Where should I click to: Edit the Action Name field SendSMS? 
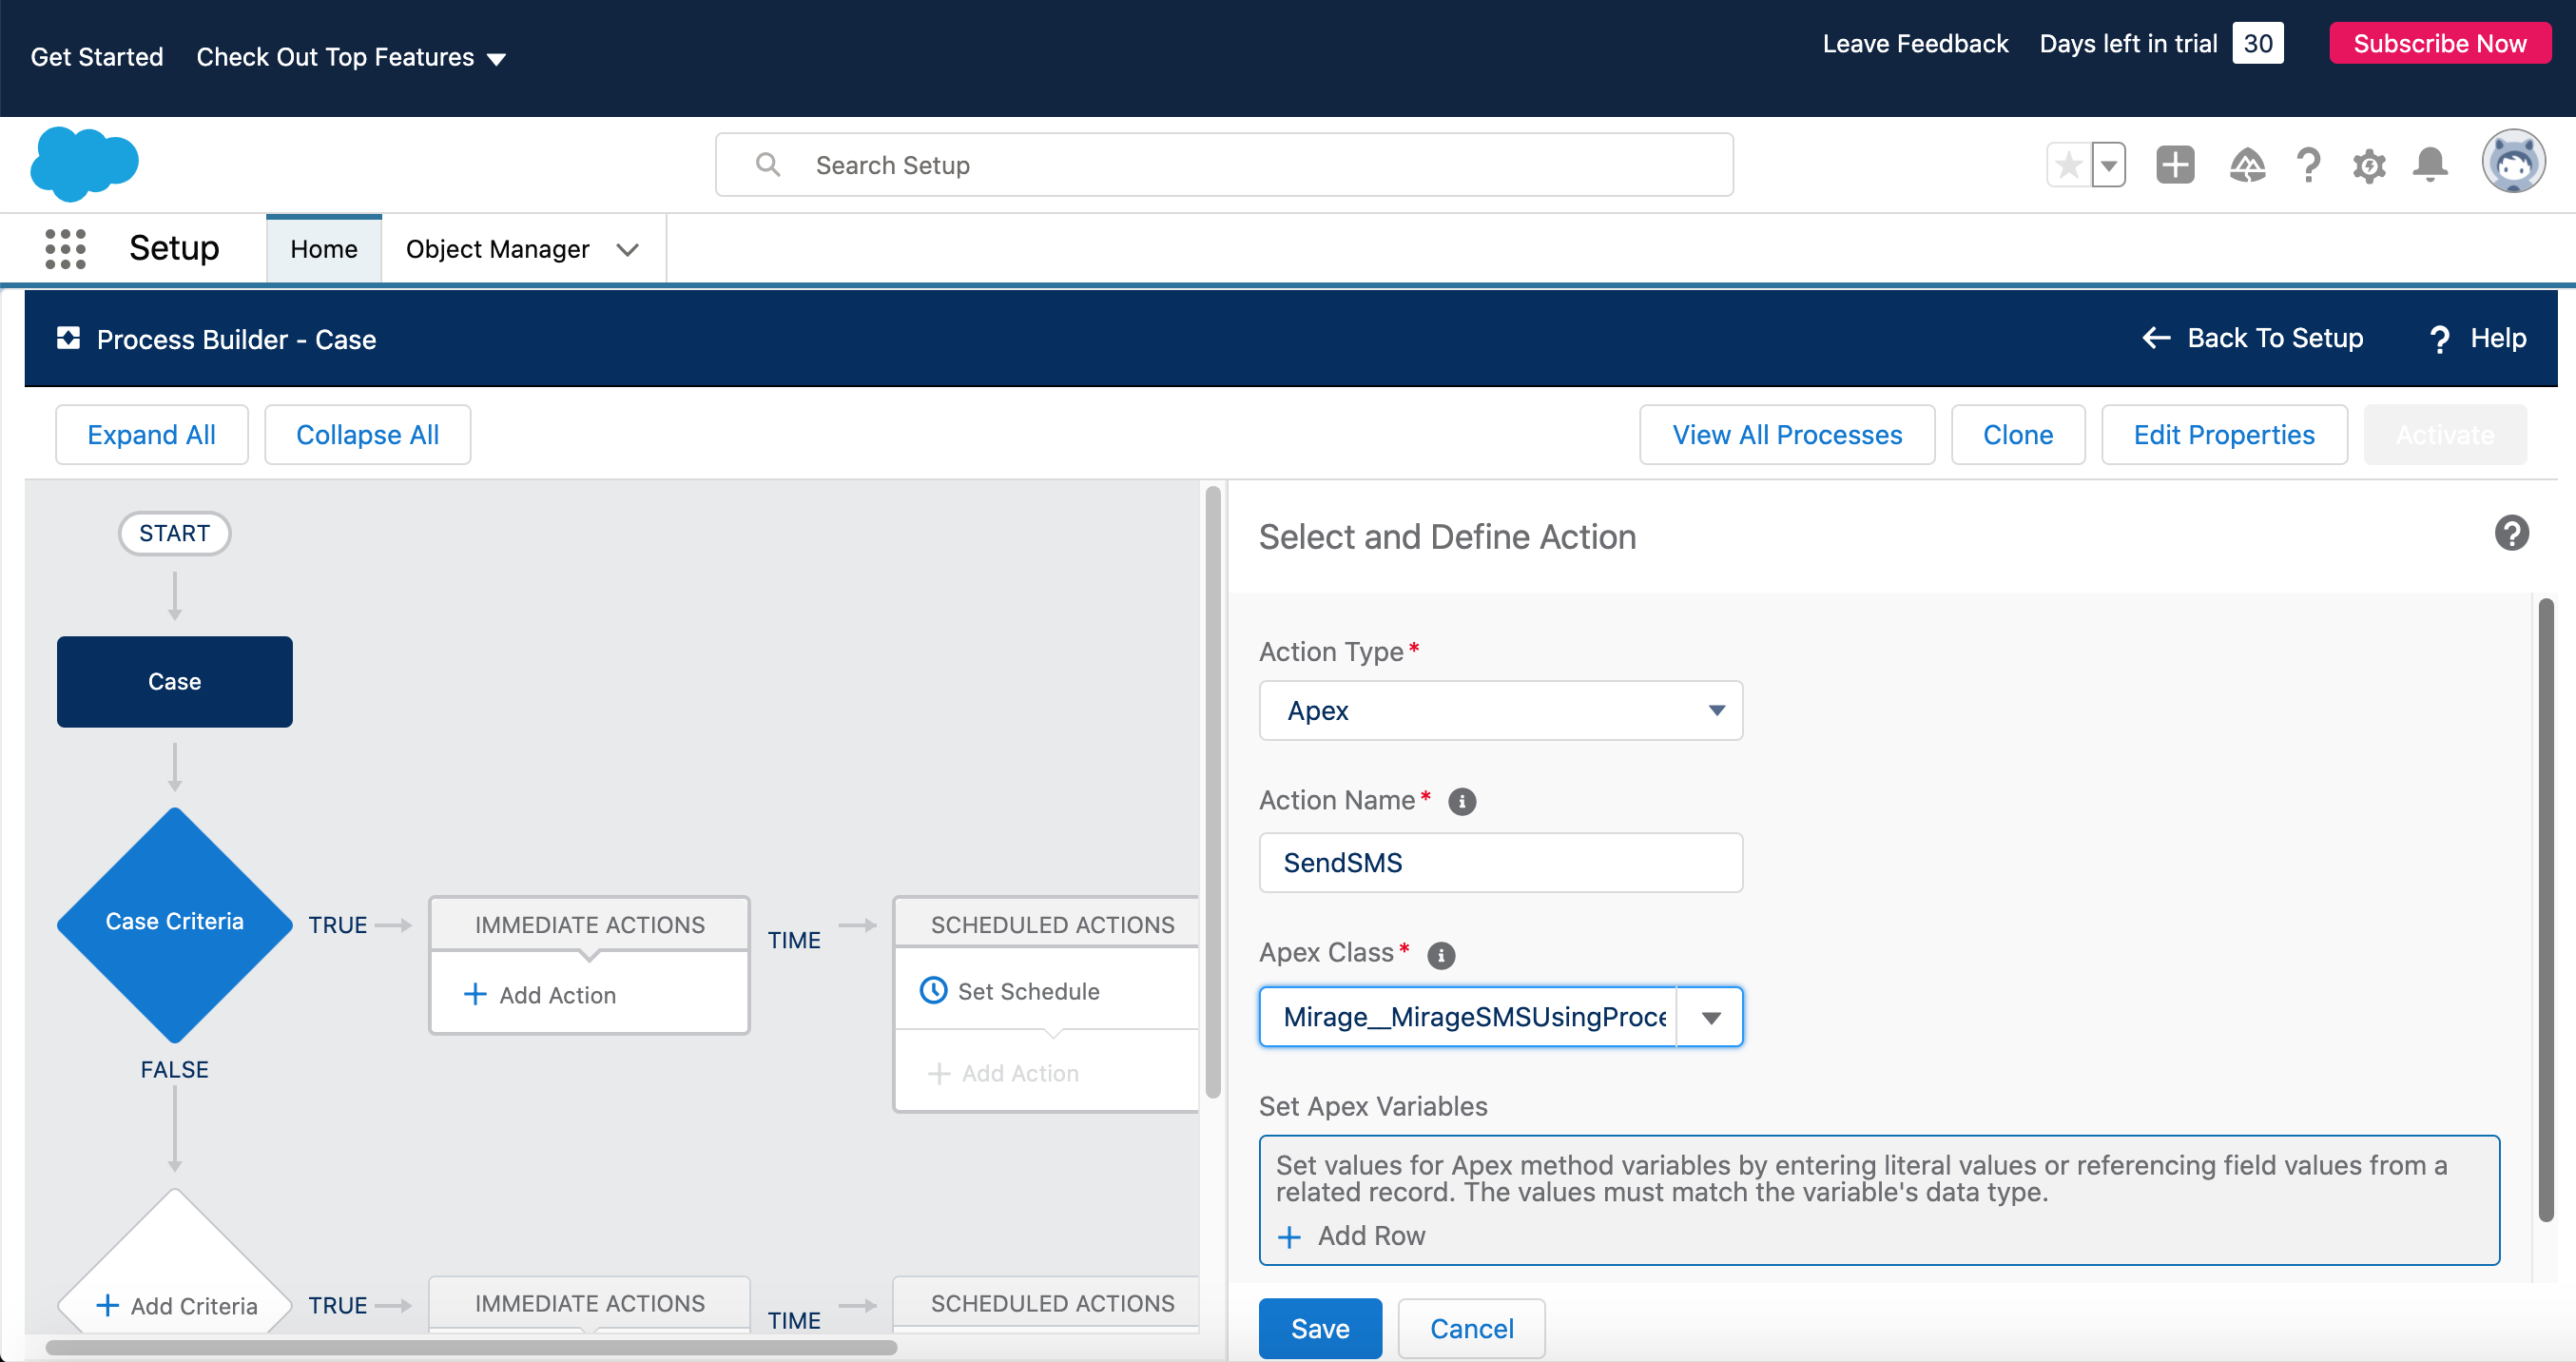point(1501,863)
